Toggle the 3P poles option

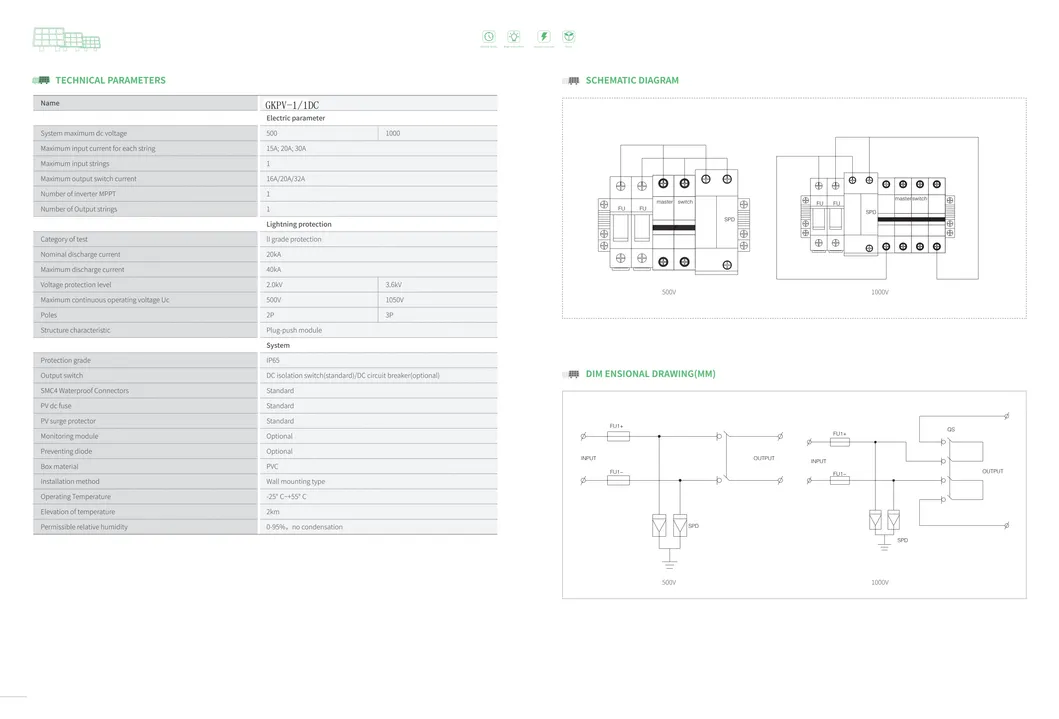coord(387,314)
